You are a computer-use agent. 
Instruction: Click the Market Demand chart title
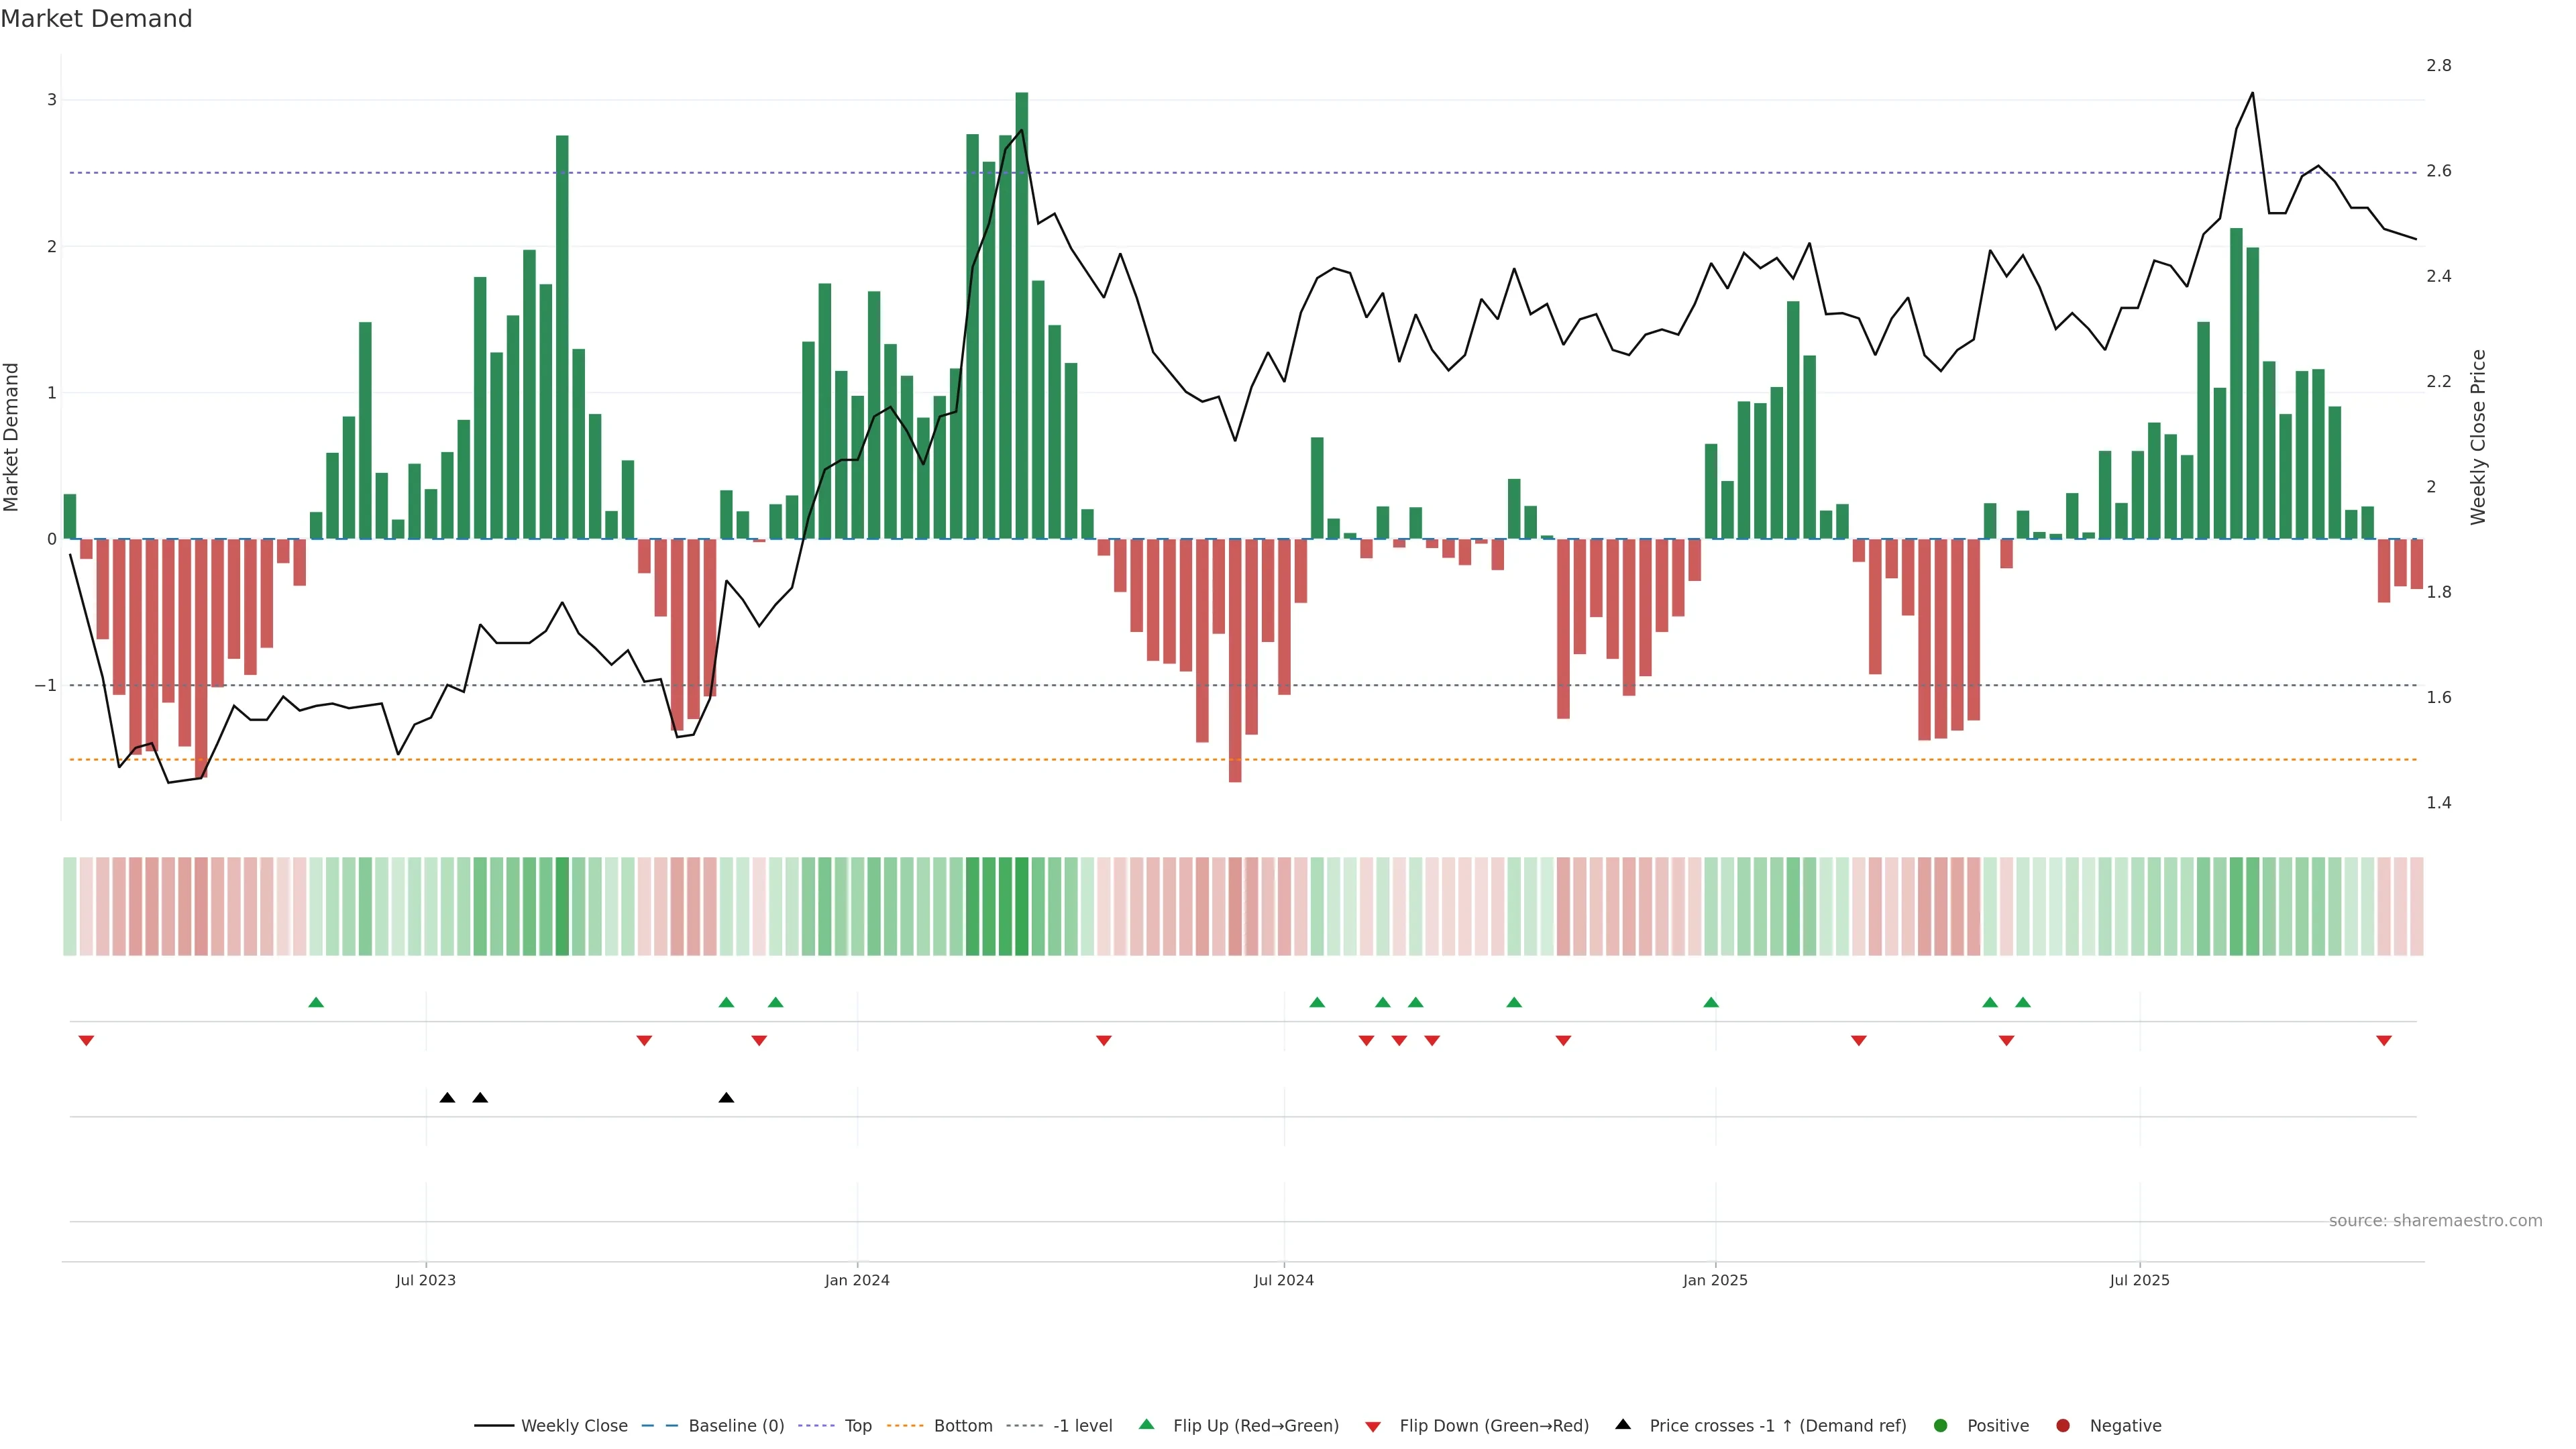(x=96, y=19)
